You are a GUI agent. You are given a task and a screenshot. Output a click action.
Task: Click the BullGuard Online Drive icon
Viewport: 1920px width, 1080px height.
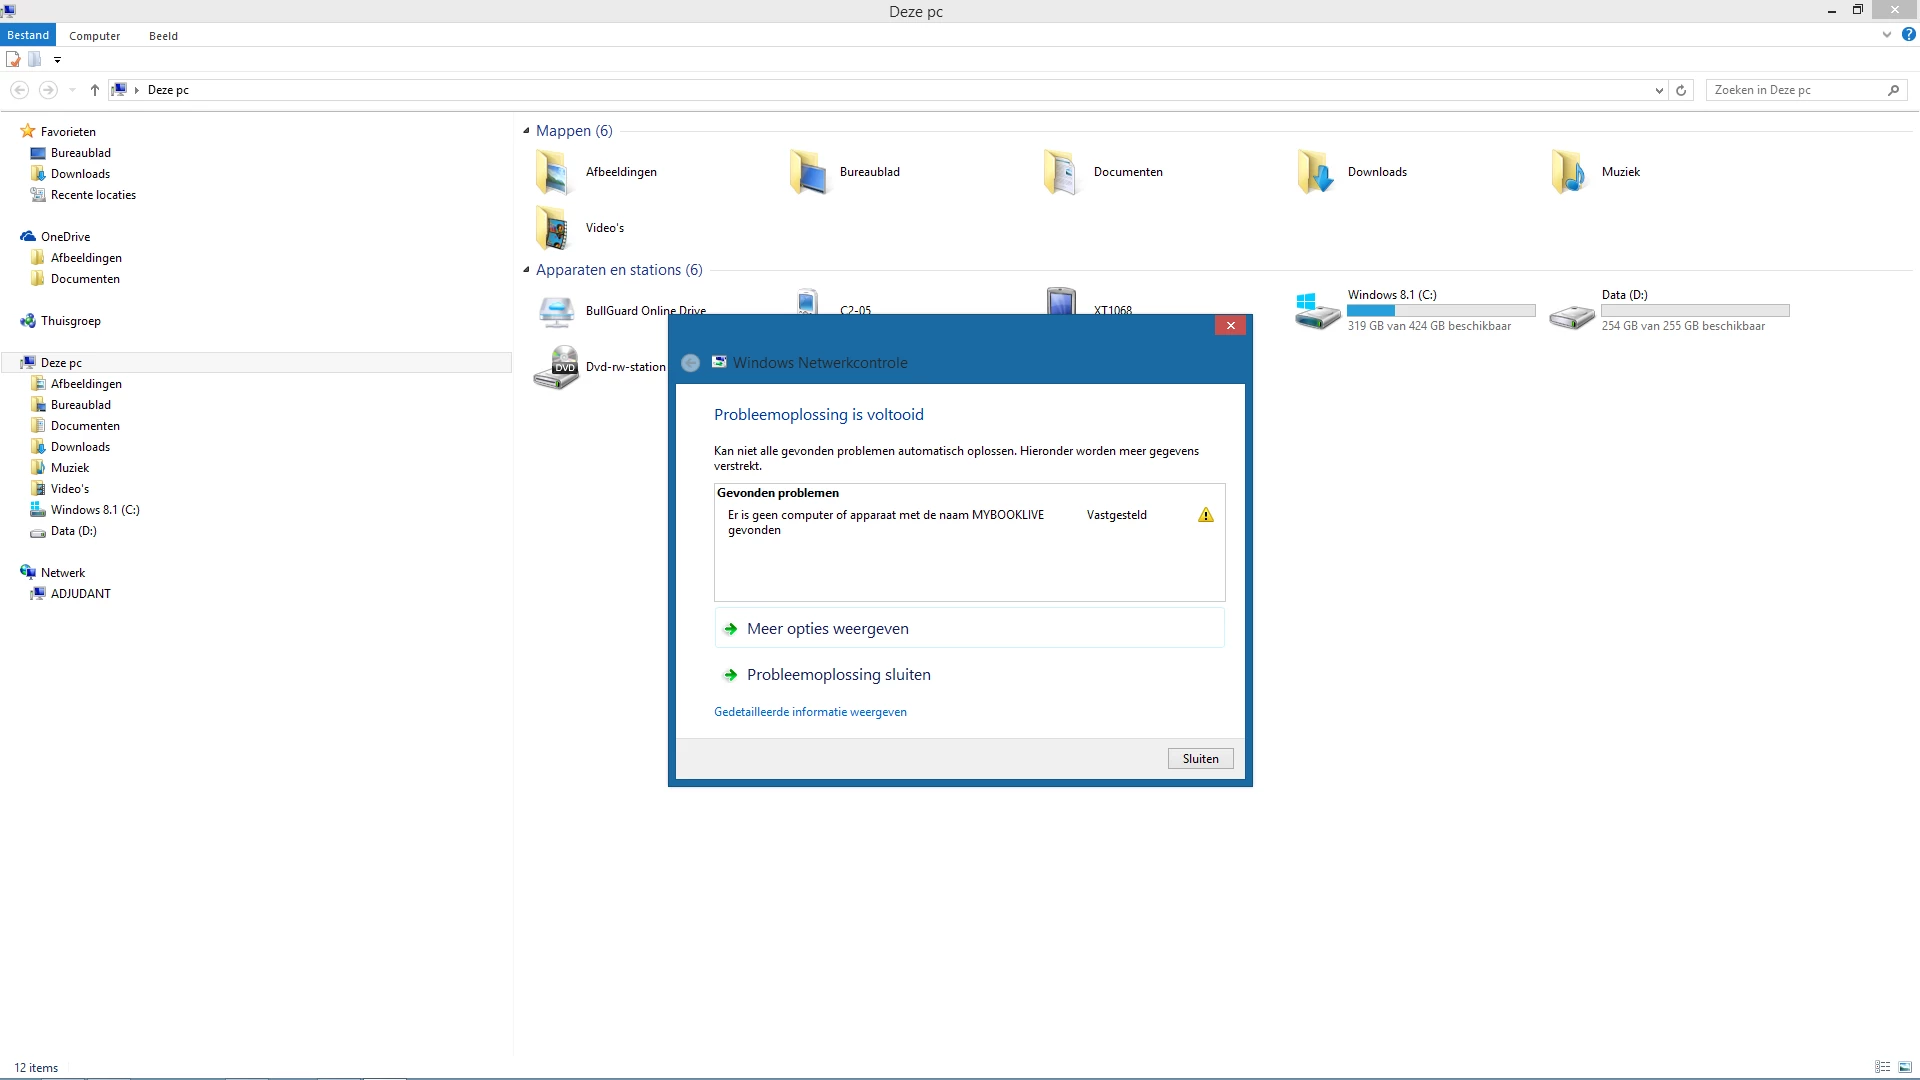[557, 311]
